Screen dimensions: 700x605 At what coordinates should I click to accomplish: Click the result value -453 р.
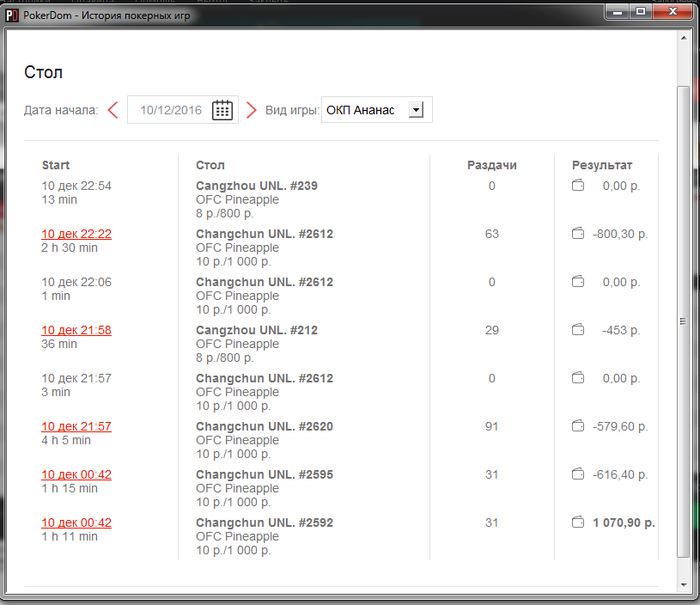tap(621, 330)
